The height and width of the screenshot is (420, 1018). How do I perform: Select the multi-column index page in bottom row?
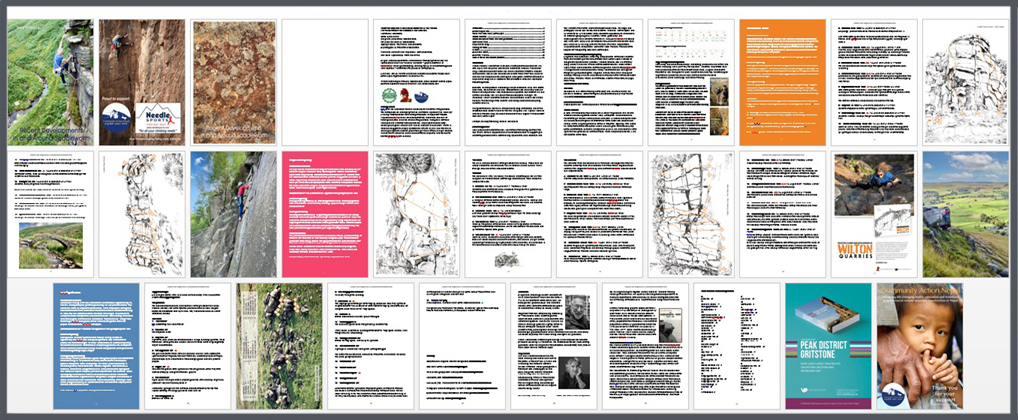[x=736, y=345]
